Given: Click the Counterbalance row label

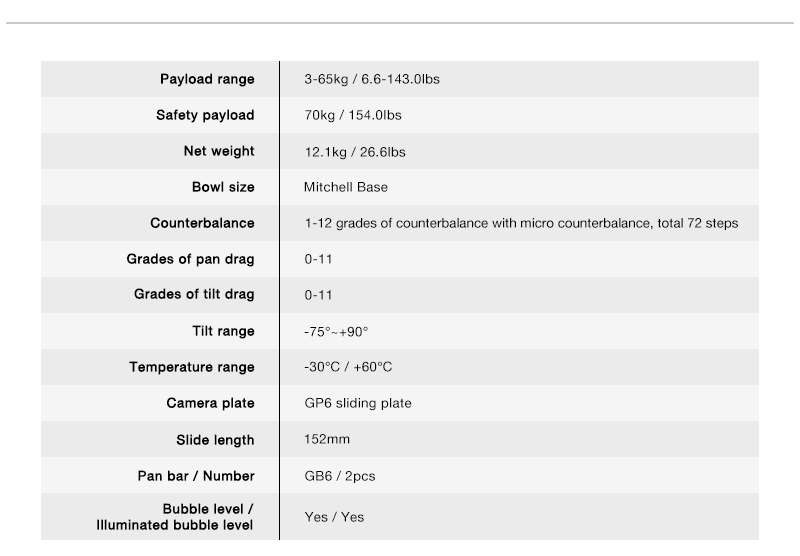Looking at the screenshot, I should tap(202, 223).
